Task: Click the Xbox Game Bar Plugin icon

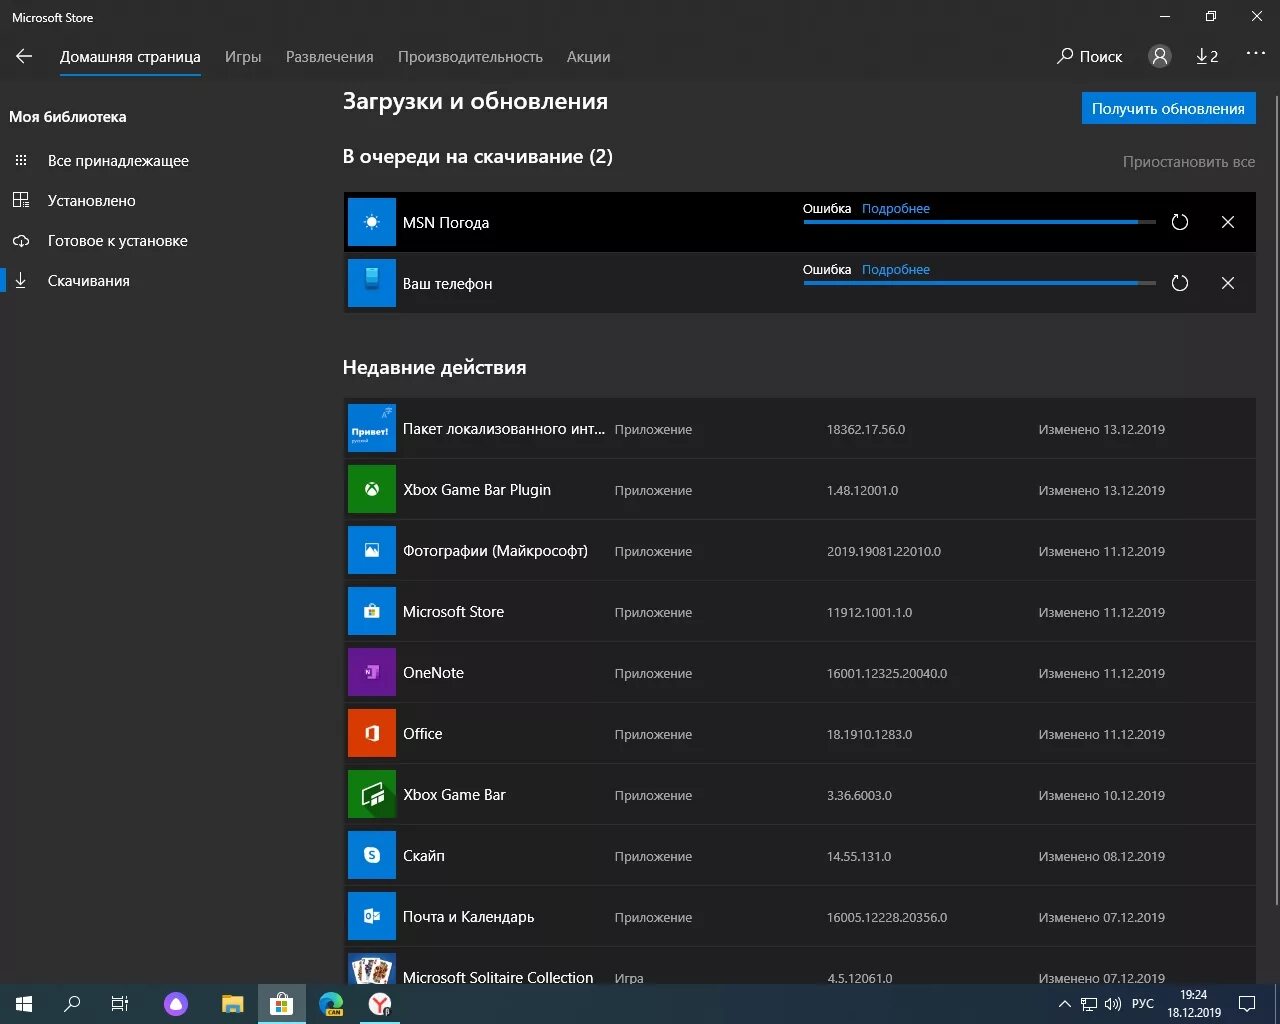Action: tap(372, 490)
